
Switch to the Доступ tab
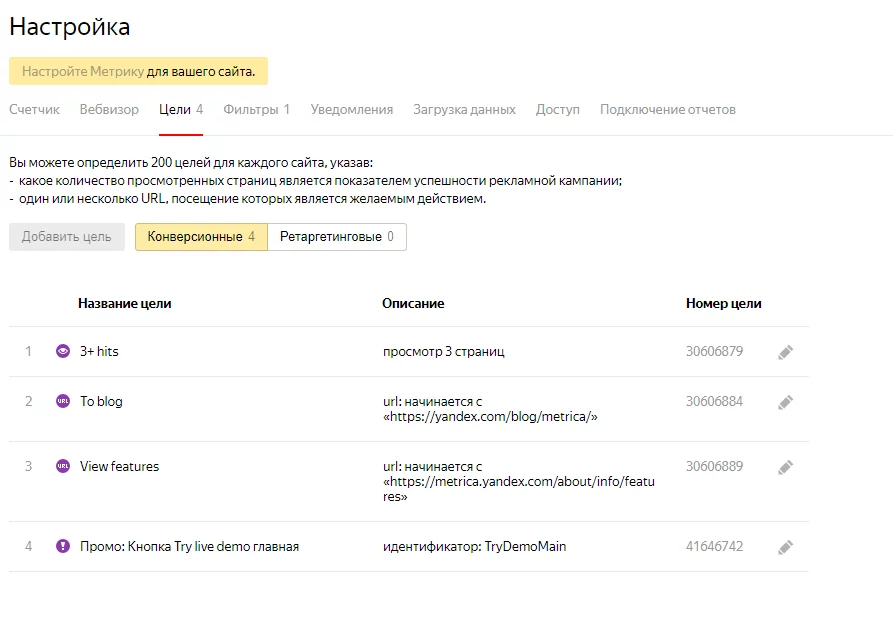pos(558,109)
